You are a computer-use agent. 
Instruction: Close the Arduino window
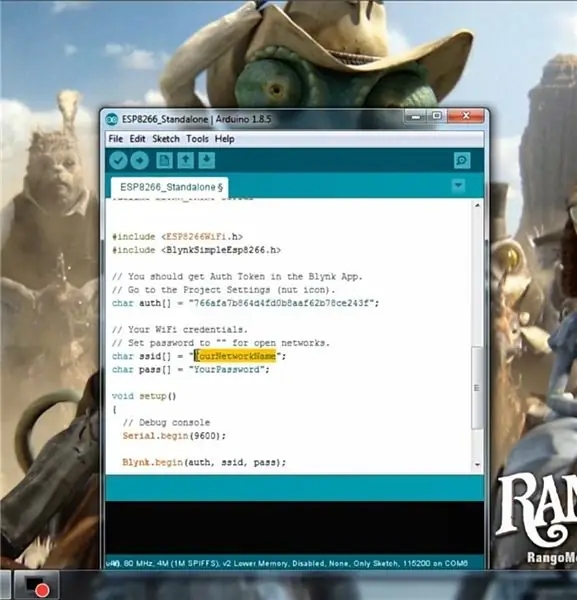click(x=466, y=116)
